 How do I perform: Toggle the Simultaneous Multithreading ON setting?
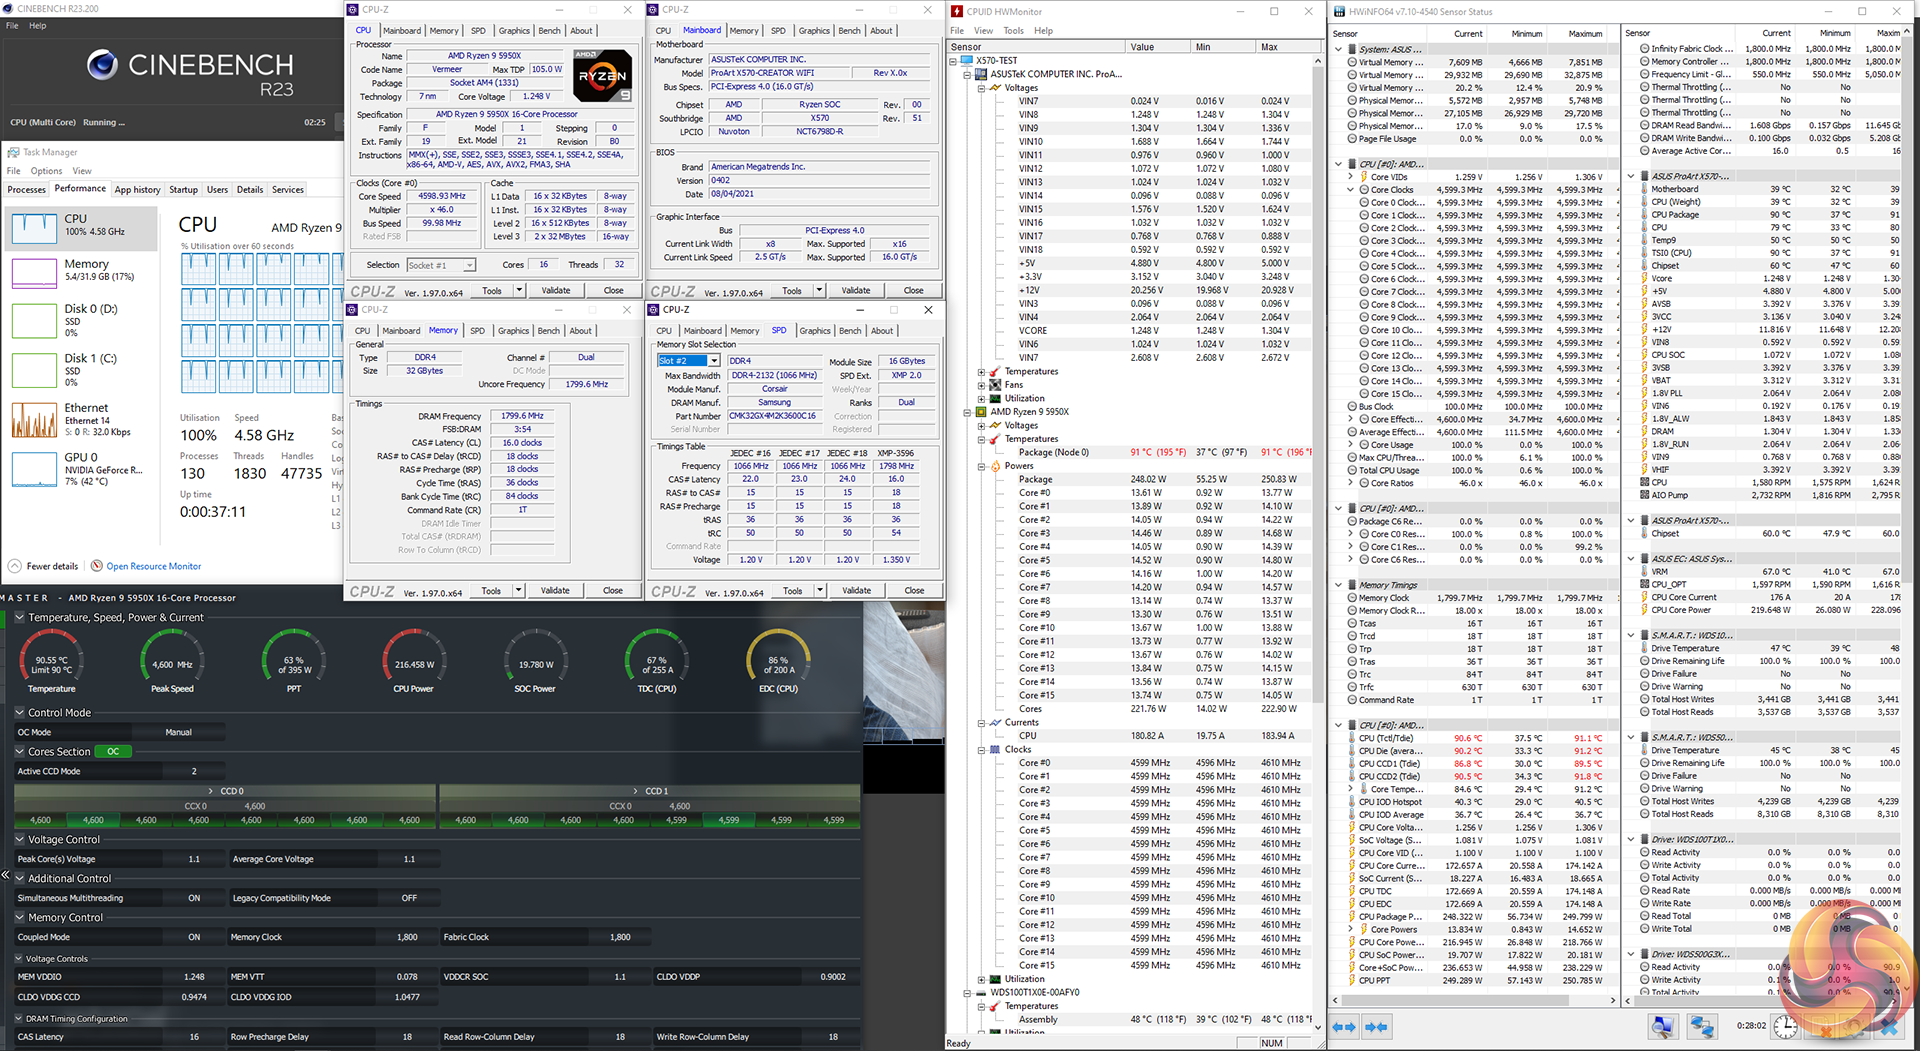click(194, 898)
